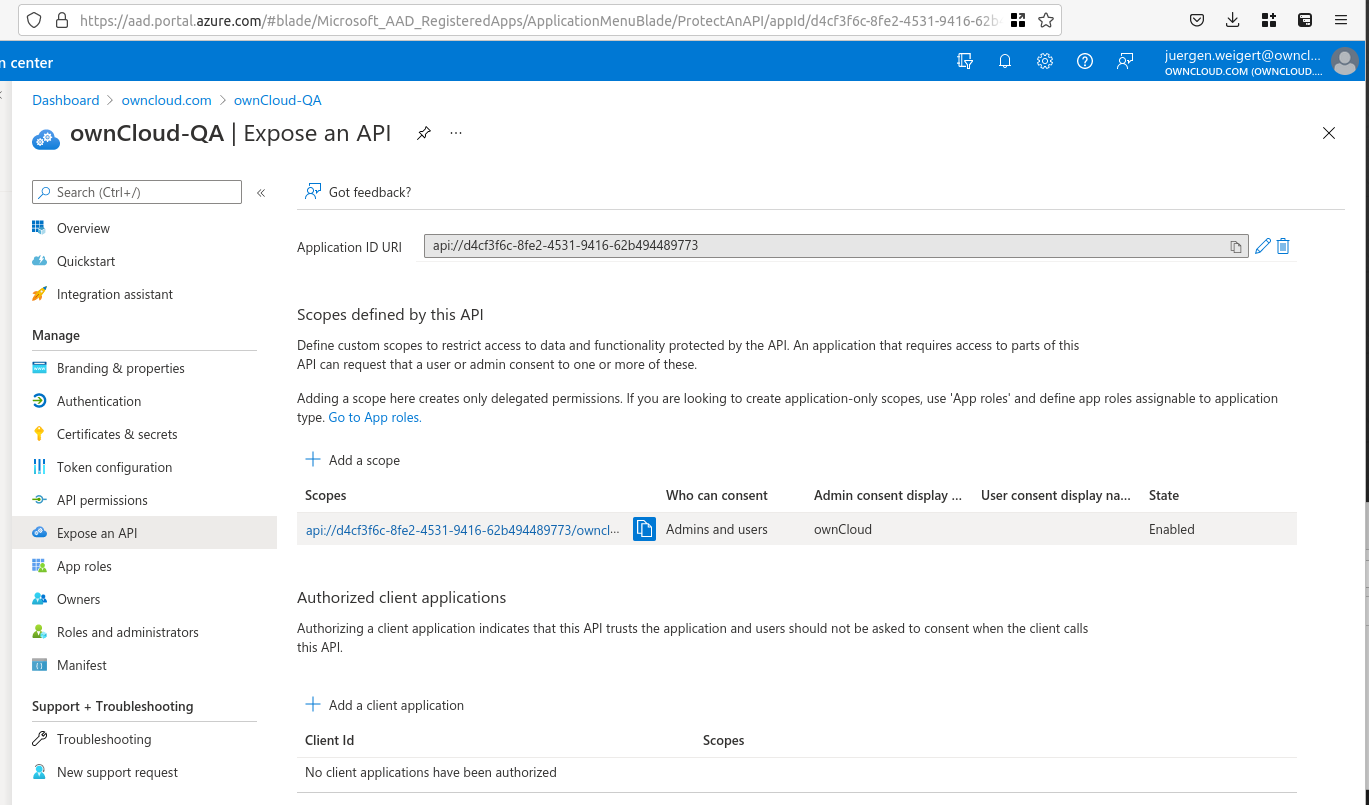Screen dimensions: 1369x805
Task: Open help with the question mark icon
Action: (1084, 61)
